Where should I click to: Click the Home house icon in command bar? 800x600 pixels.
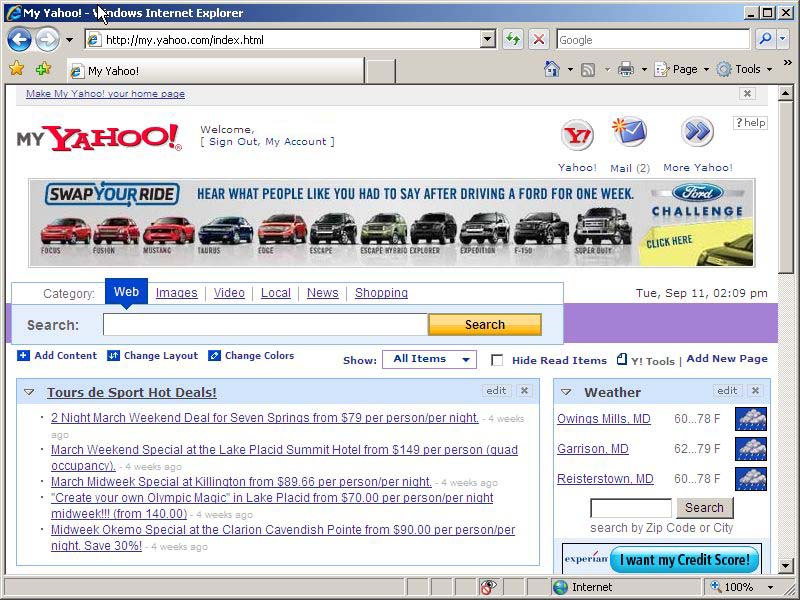pos(552,69)
